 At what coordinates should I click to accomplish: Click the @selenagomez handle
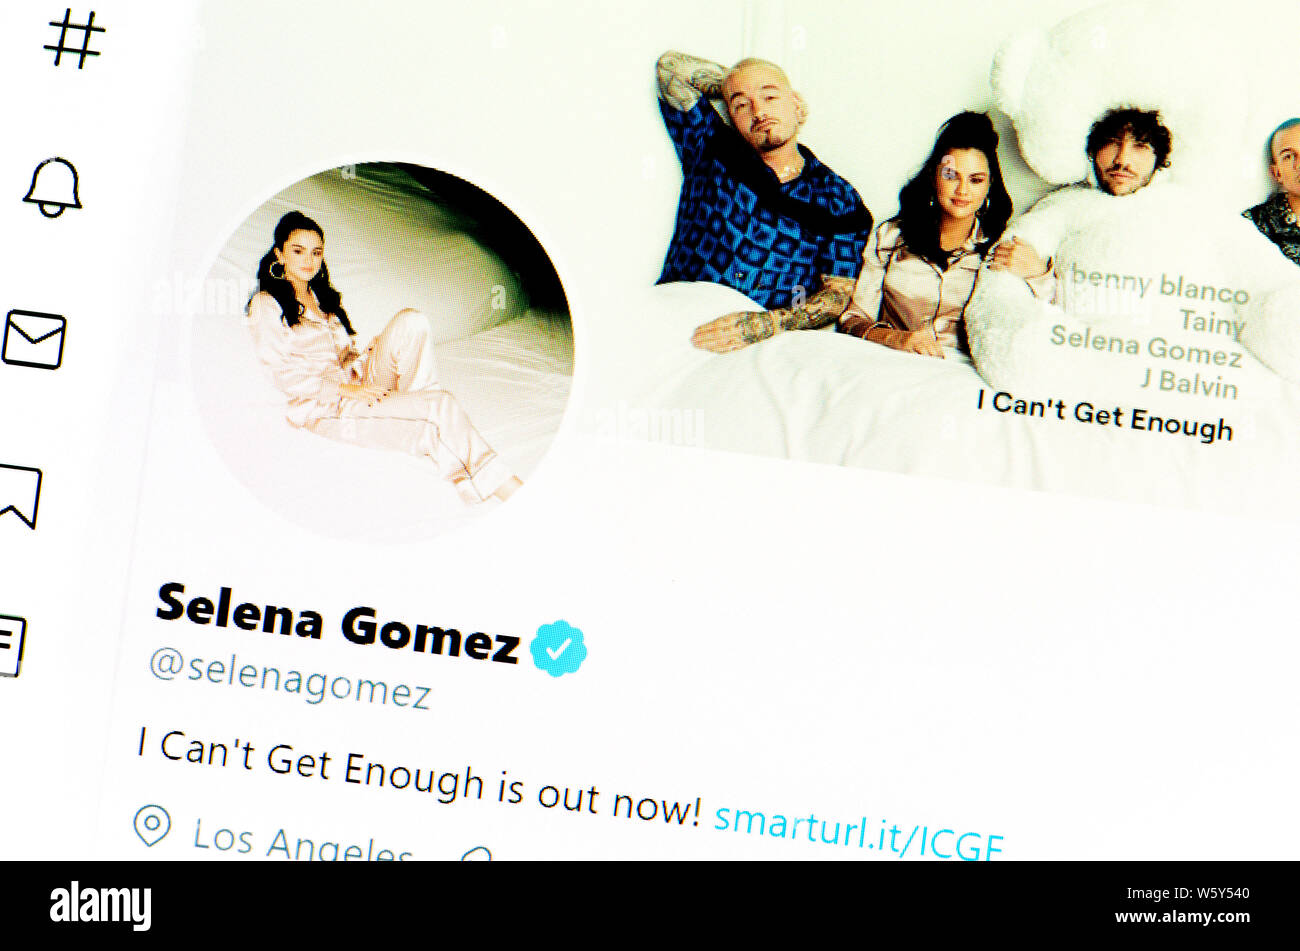pyautogui.click(x=290, y=678)
